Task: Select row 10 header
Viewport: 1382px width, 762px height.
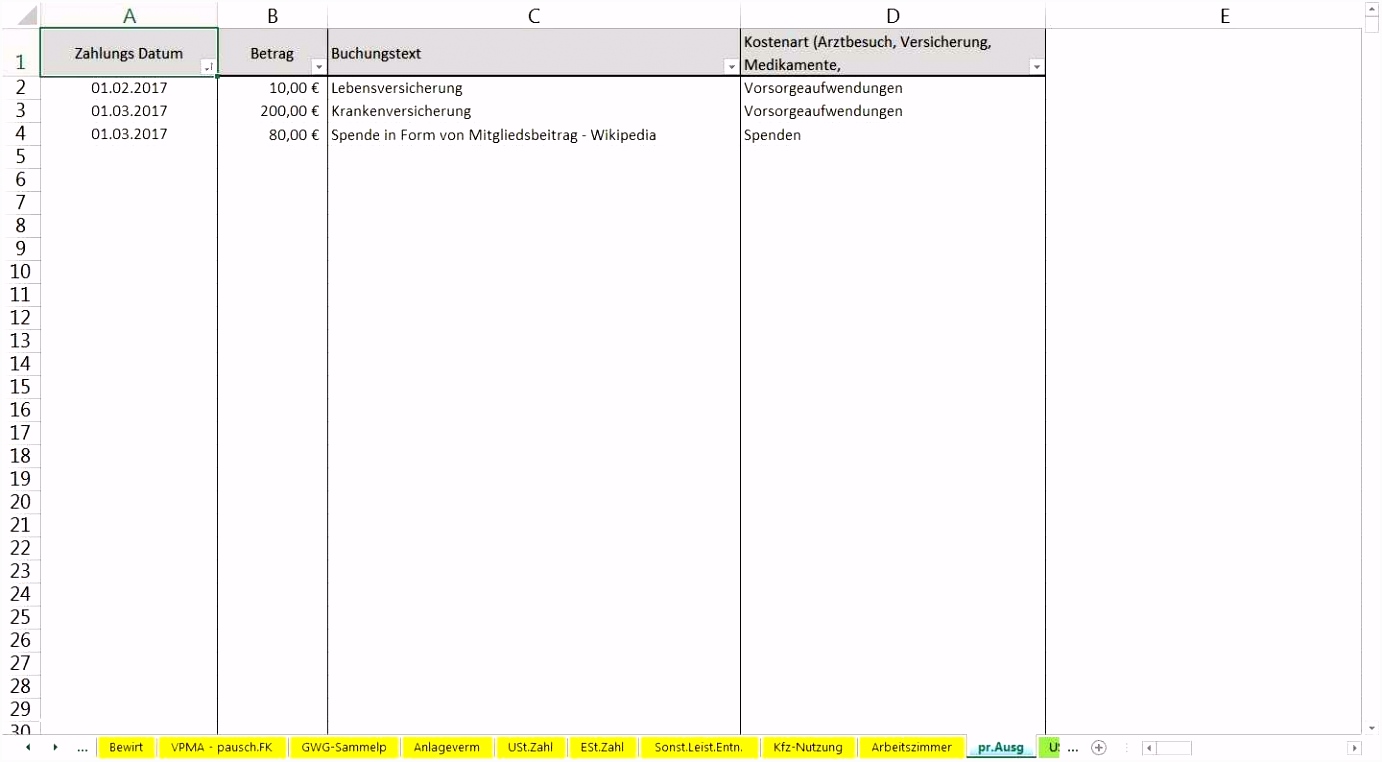Action: tap(20, 272)
